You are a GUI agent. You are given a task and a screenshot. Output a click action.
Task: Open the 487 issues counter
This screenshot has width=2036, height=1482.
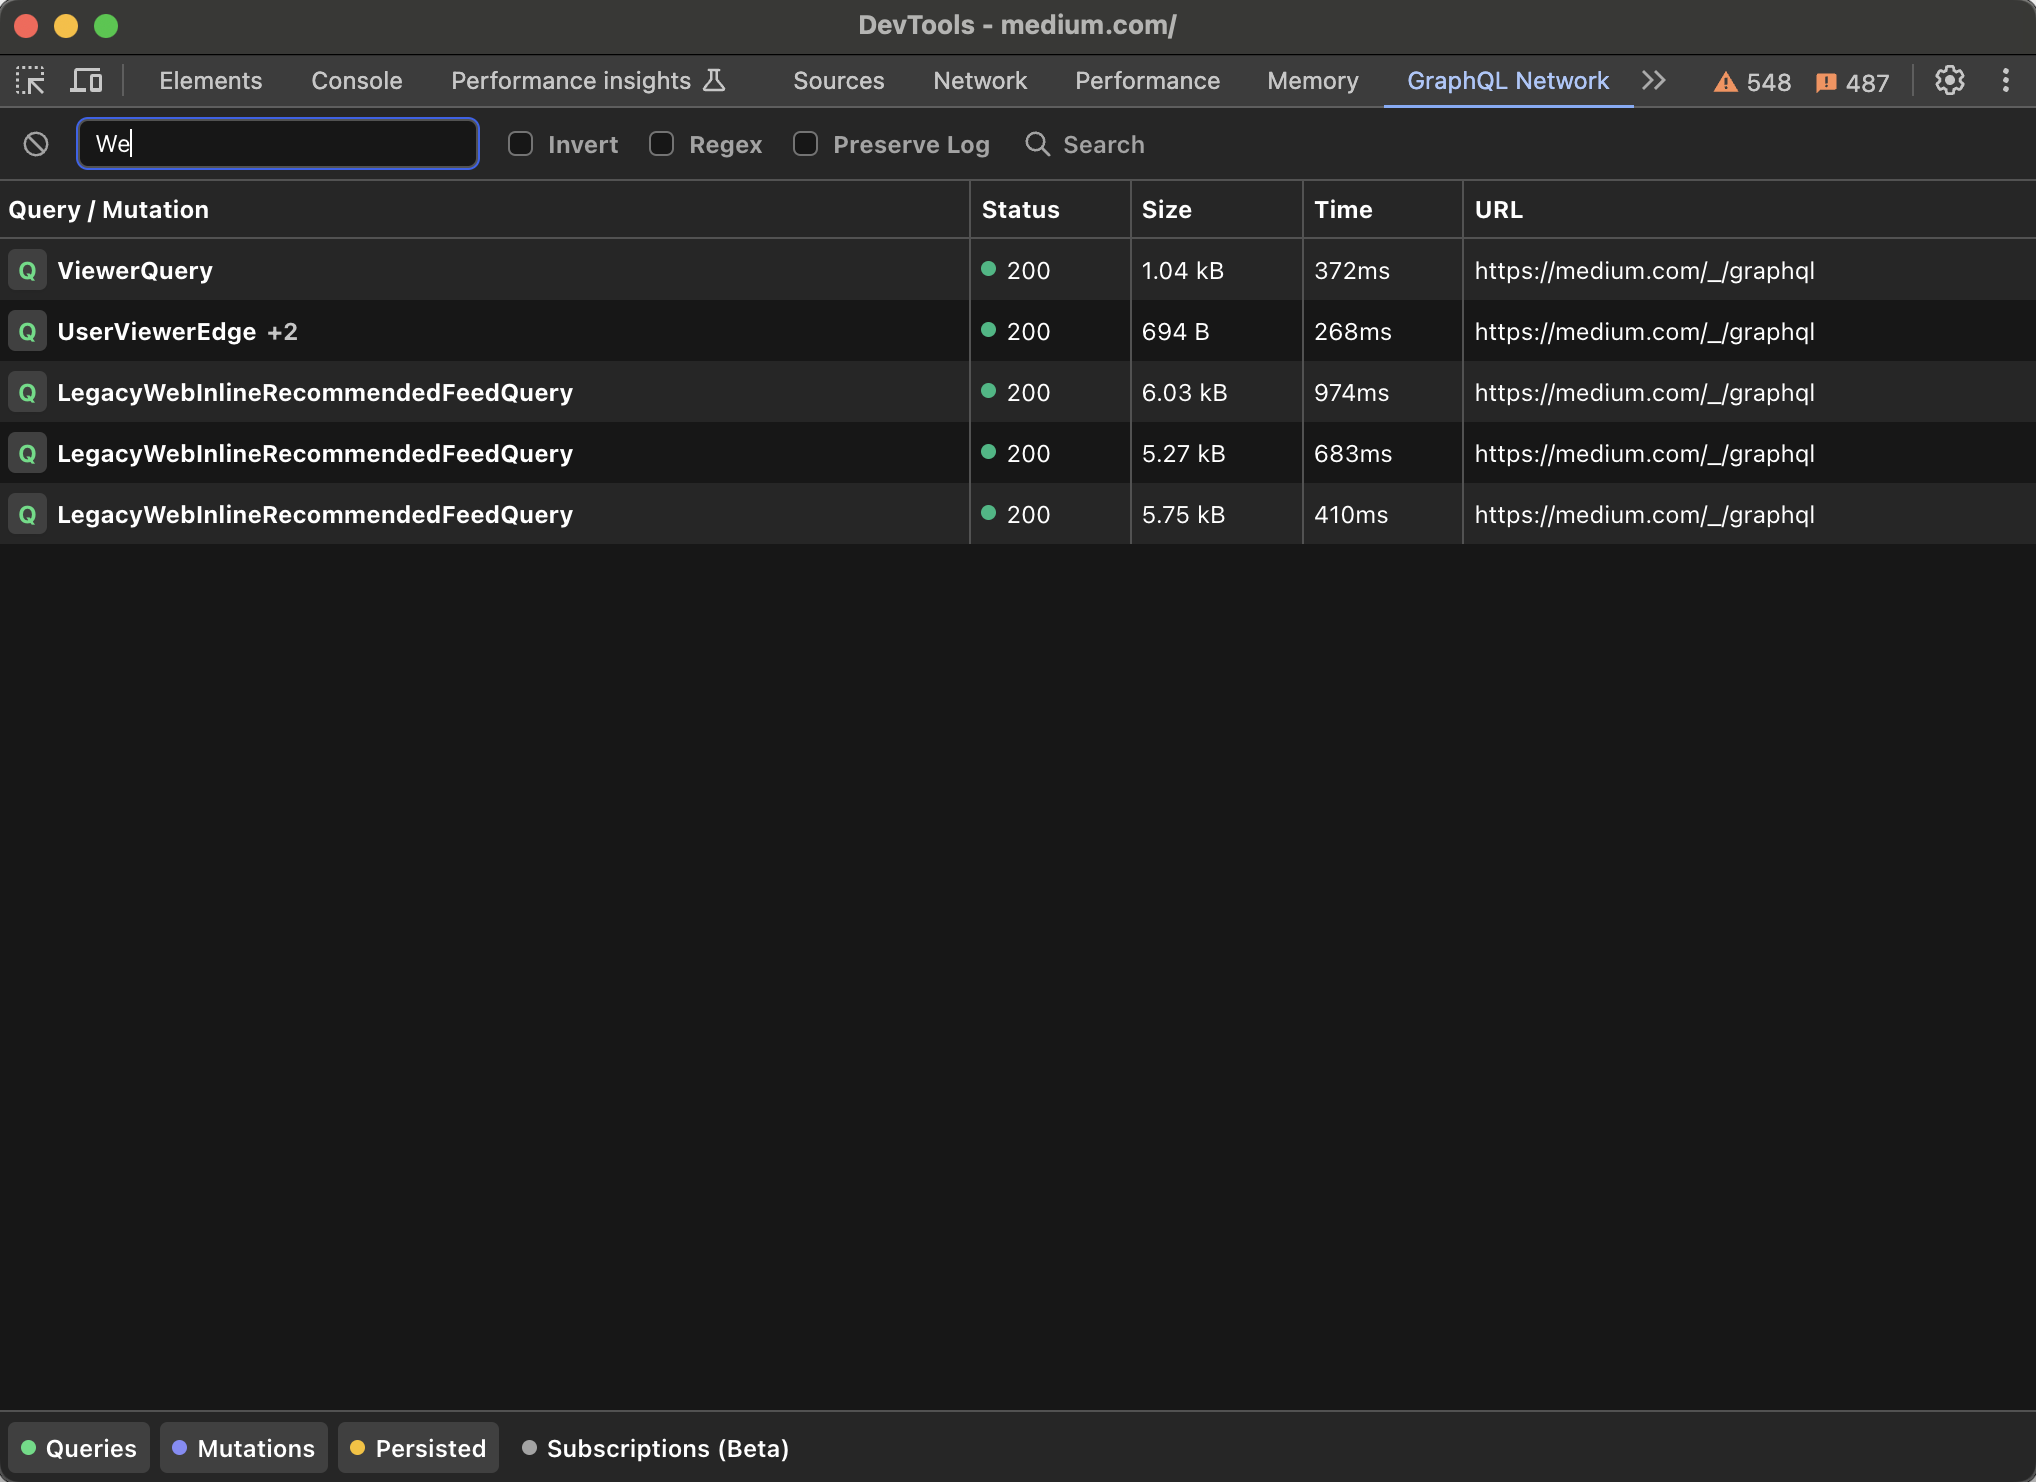[x=1852, y=82]
